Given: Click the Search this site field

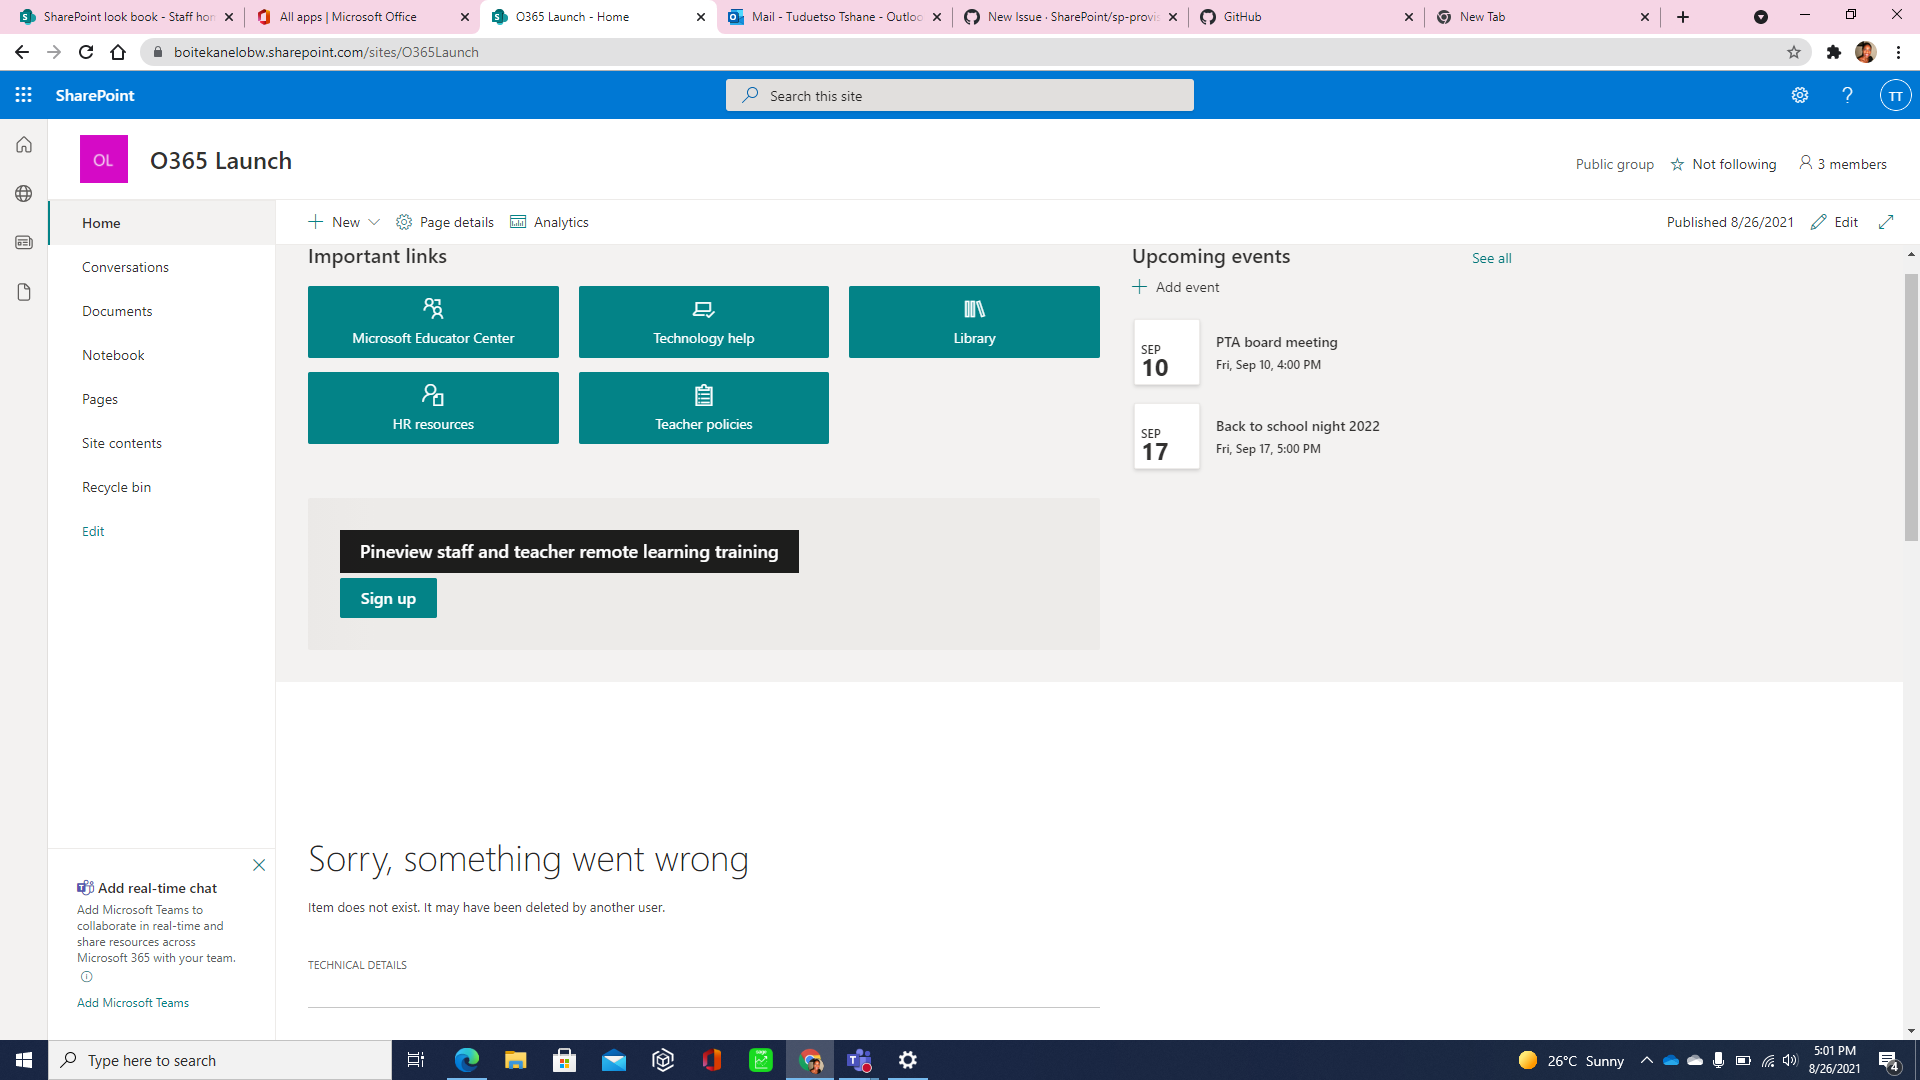Looking at the screenshot, I should [959, 95].
